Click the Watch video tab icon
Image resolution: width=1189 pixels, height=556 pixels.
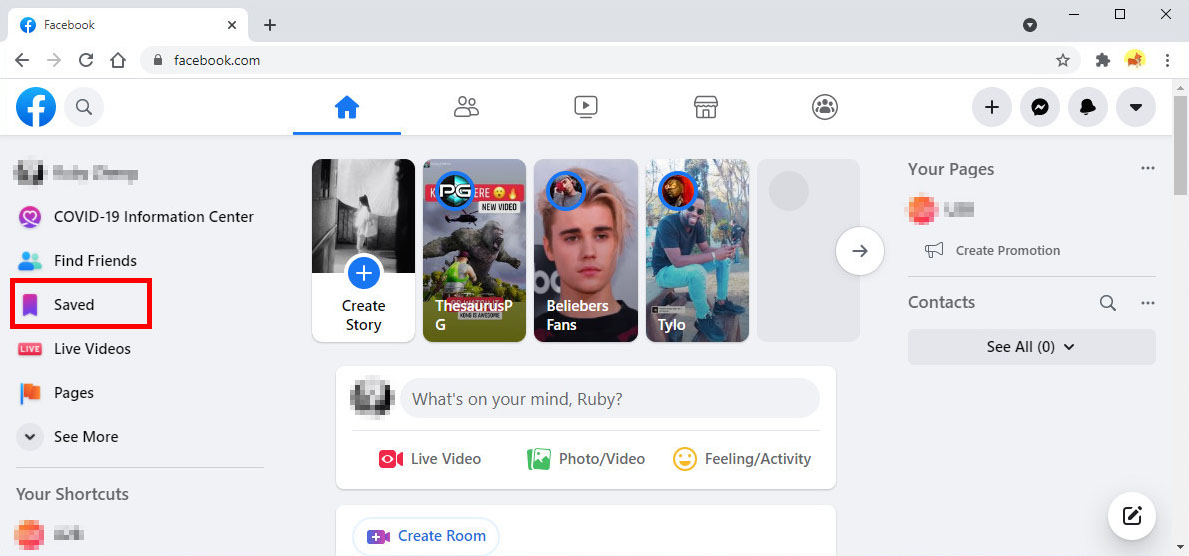click(586, 107)
